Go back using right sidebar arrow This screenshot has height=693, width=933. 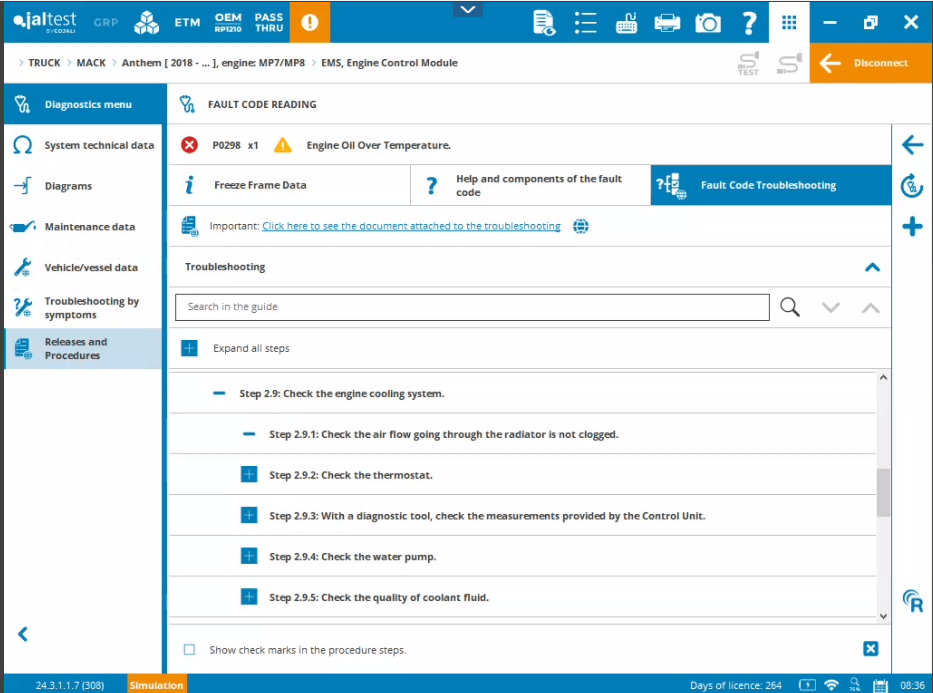click(x=912, y=145)
